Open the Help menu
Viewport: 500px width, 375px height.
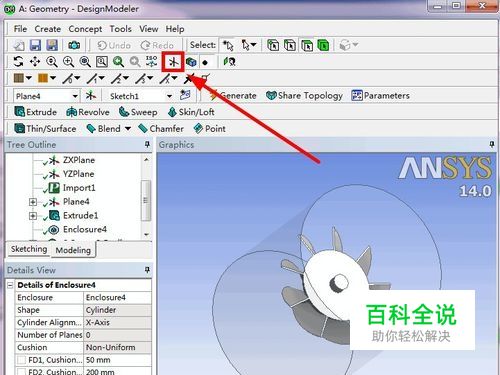(175, 29)
